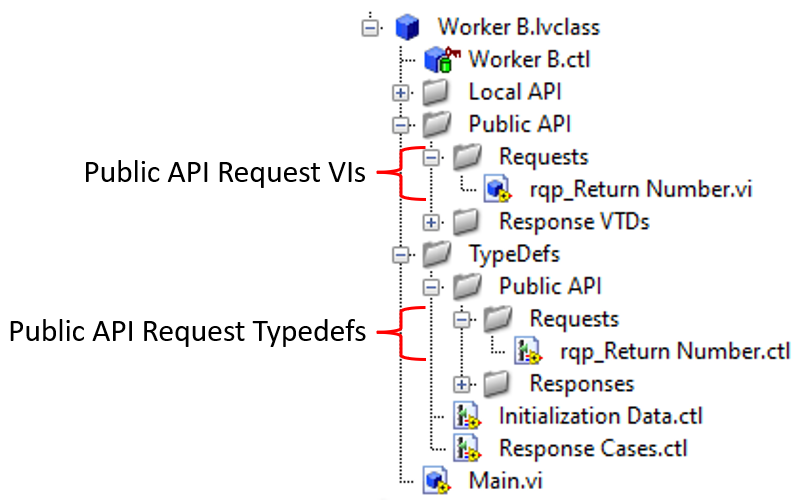Click the TypeDefs folder icon
The image size is (799, 502).
click(435, 254)
